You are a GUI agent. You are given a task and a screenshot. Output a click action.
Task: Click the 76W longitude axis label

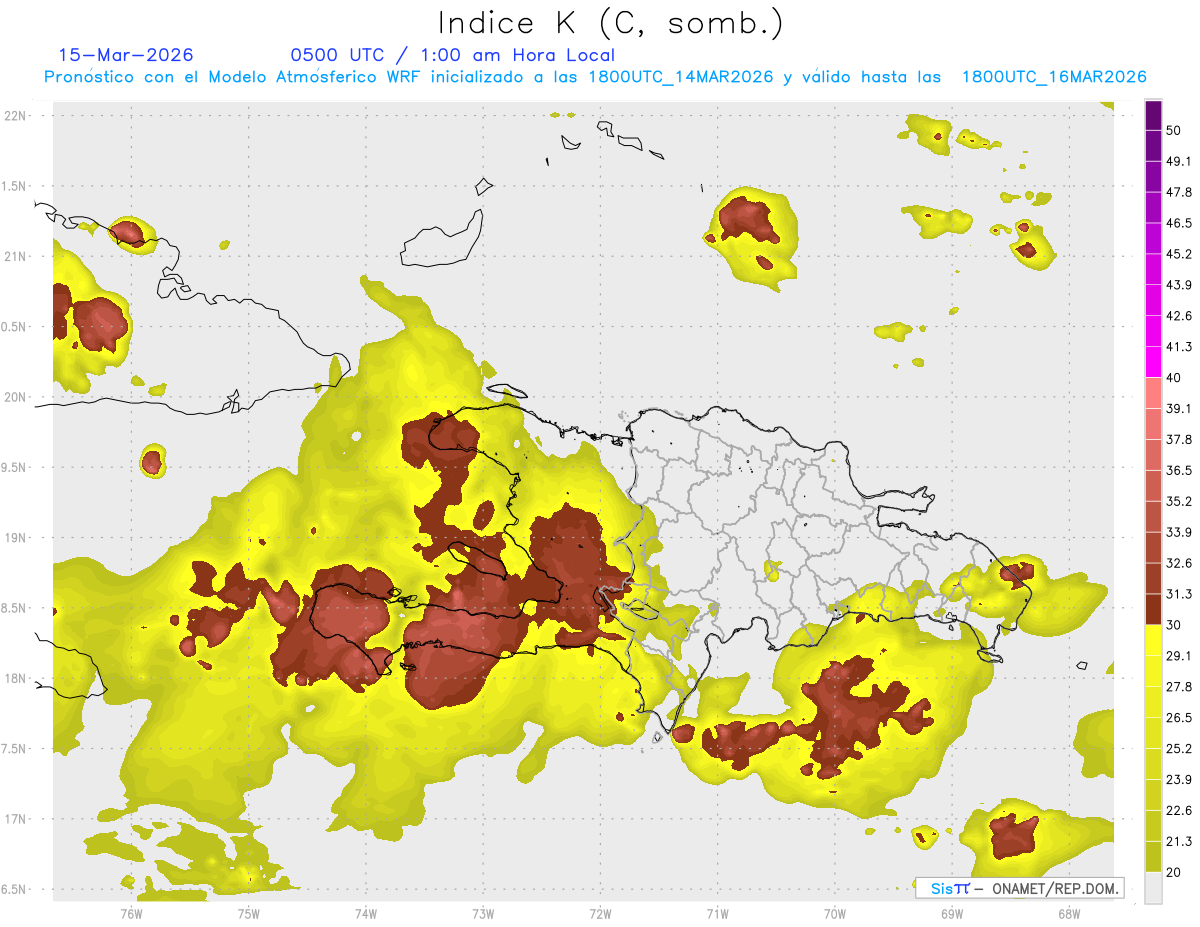pyautogui.click(x=131, y=913)
